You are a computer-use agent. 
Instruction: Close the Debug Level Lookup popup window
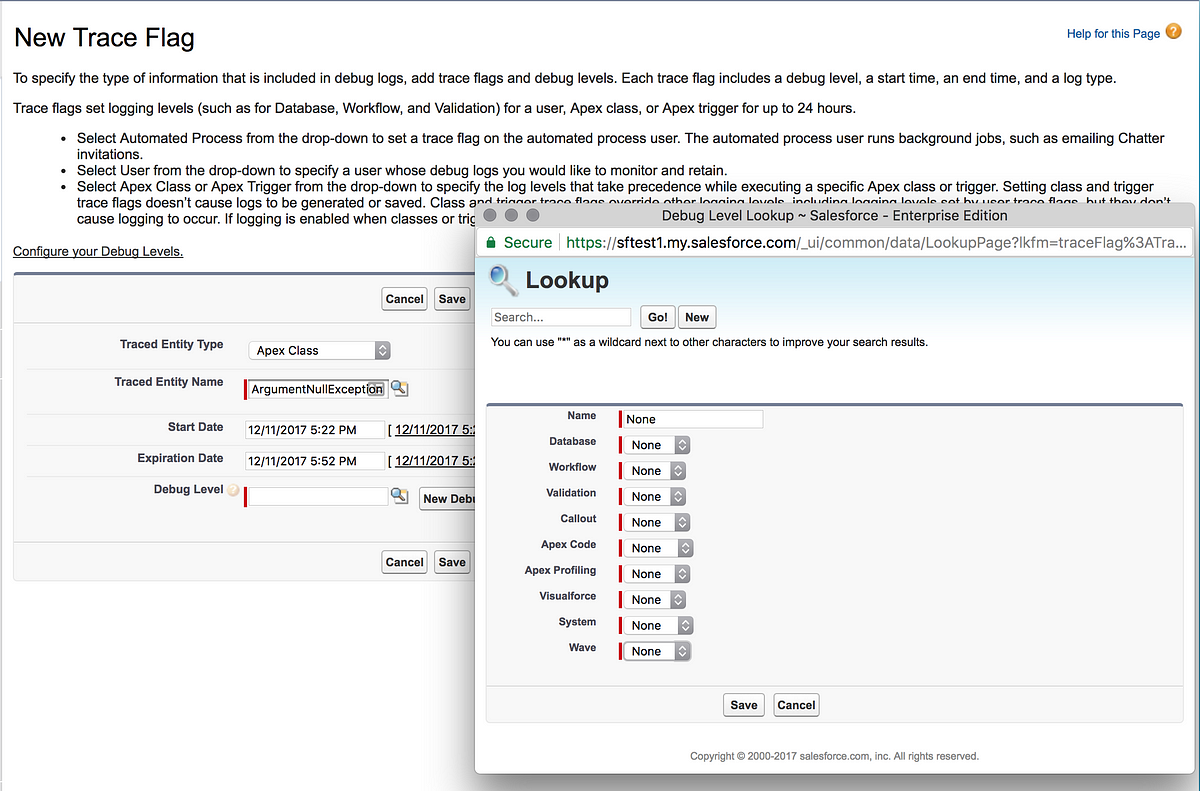coord(490,215)
